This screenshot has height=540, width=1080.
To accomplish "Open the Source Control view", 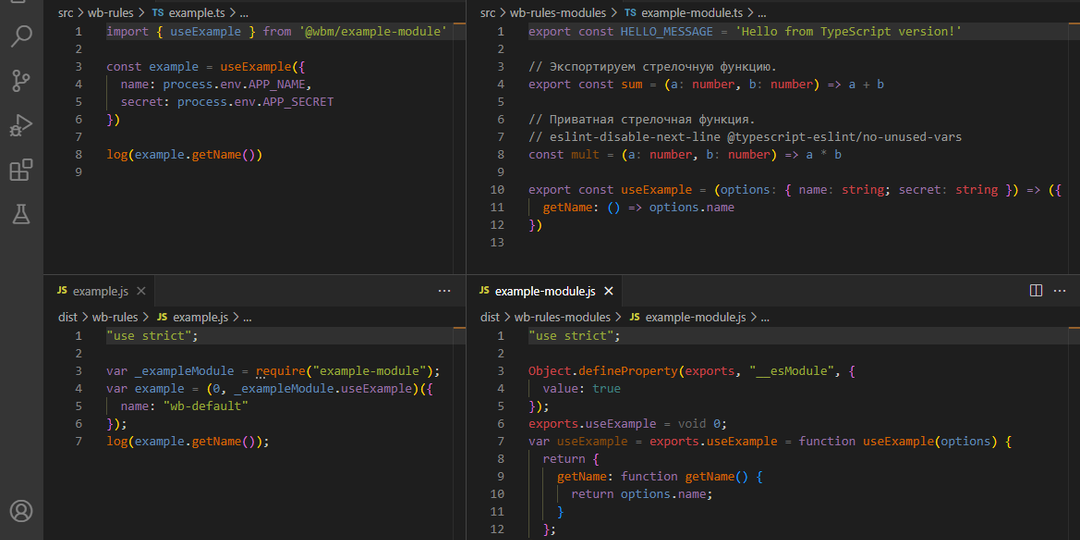I will pyautogui.click(x=21, y=81).
